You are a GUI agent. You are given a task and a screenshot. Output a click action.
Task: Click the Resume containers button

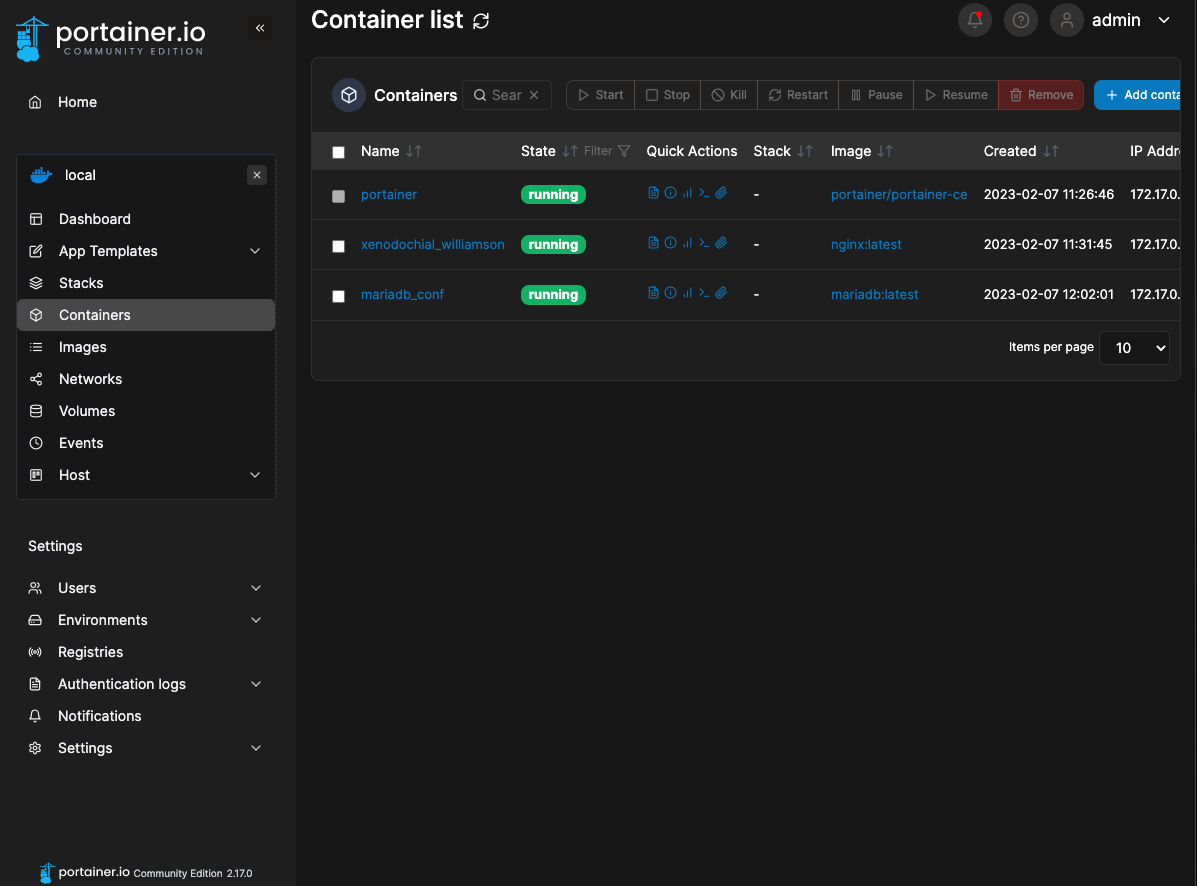(x=956, y=95)
